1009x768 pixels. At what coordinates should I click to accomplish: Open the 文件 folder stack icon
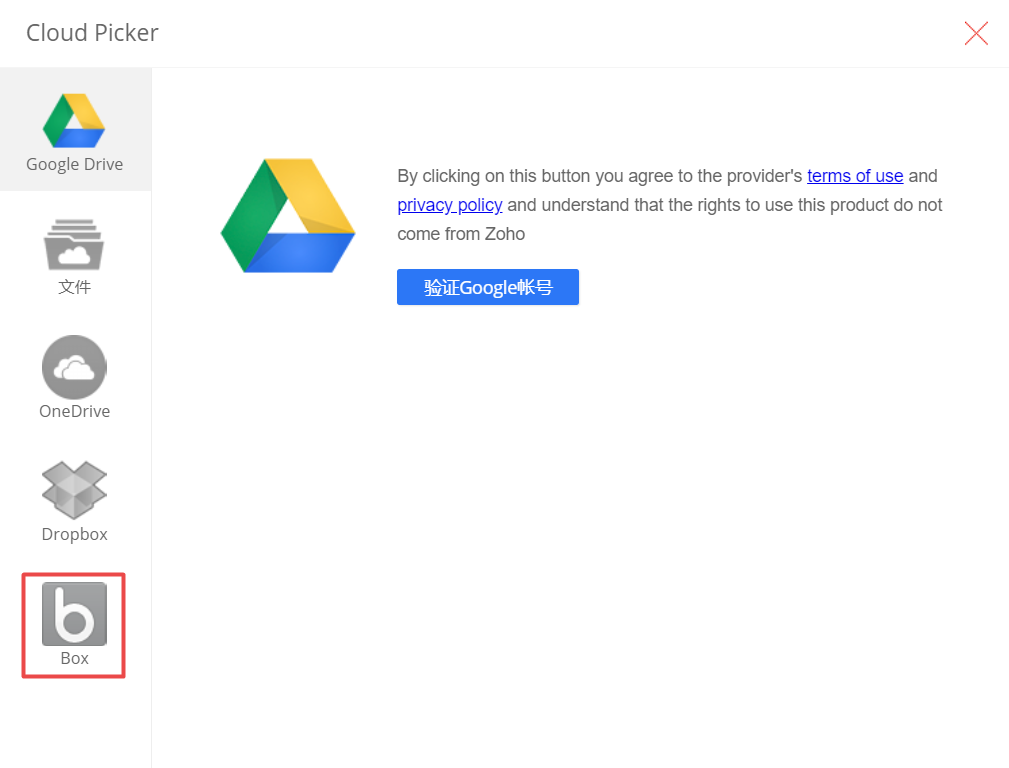(75, 244)
